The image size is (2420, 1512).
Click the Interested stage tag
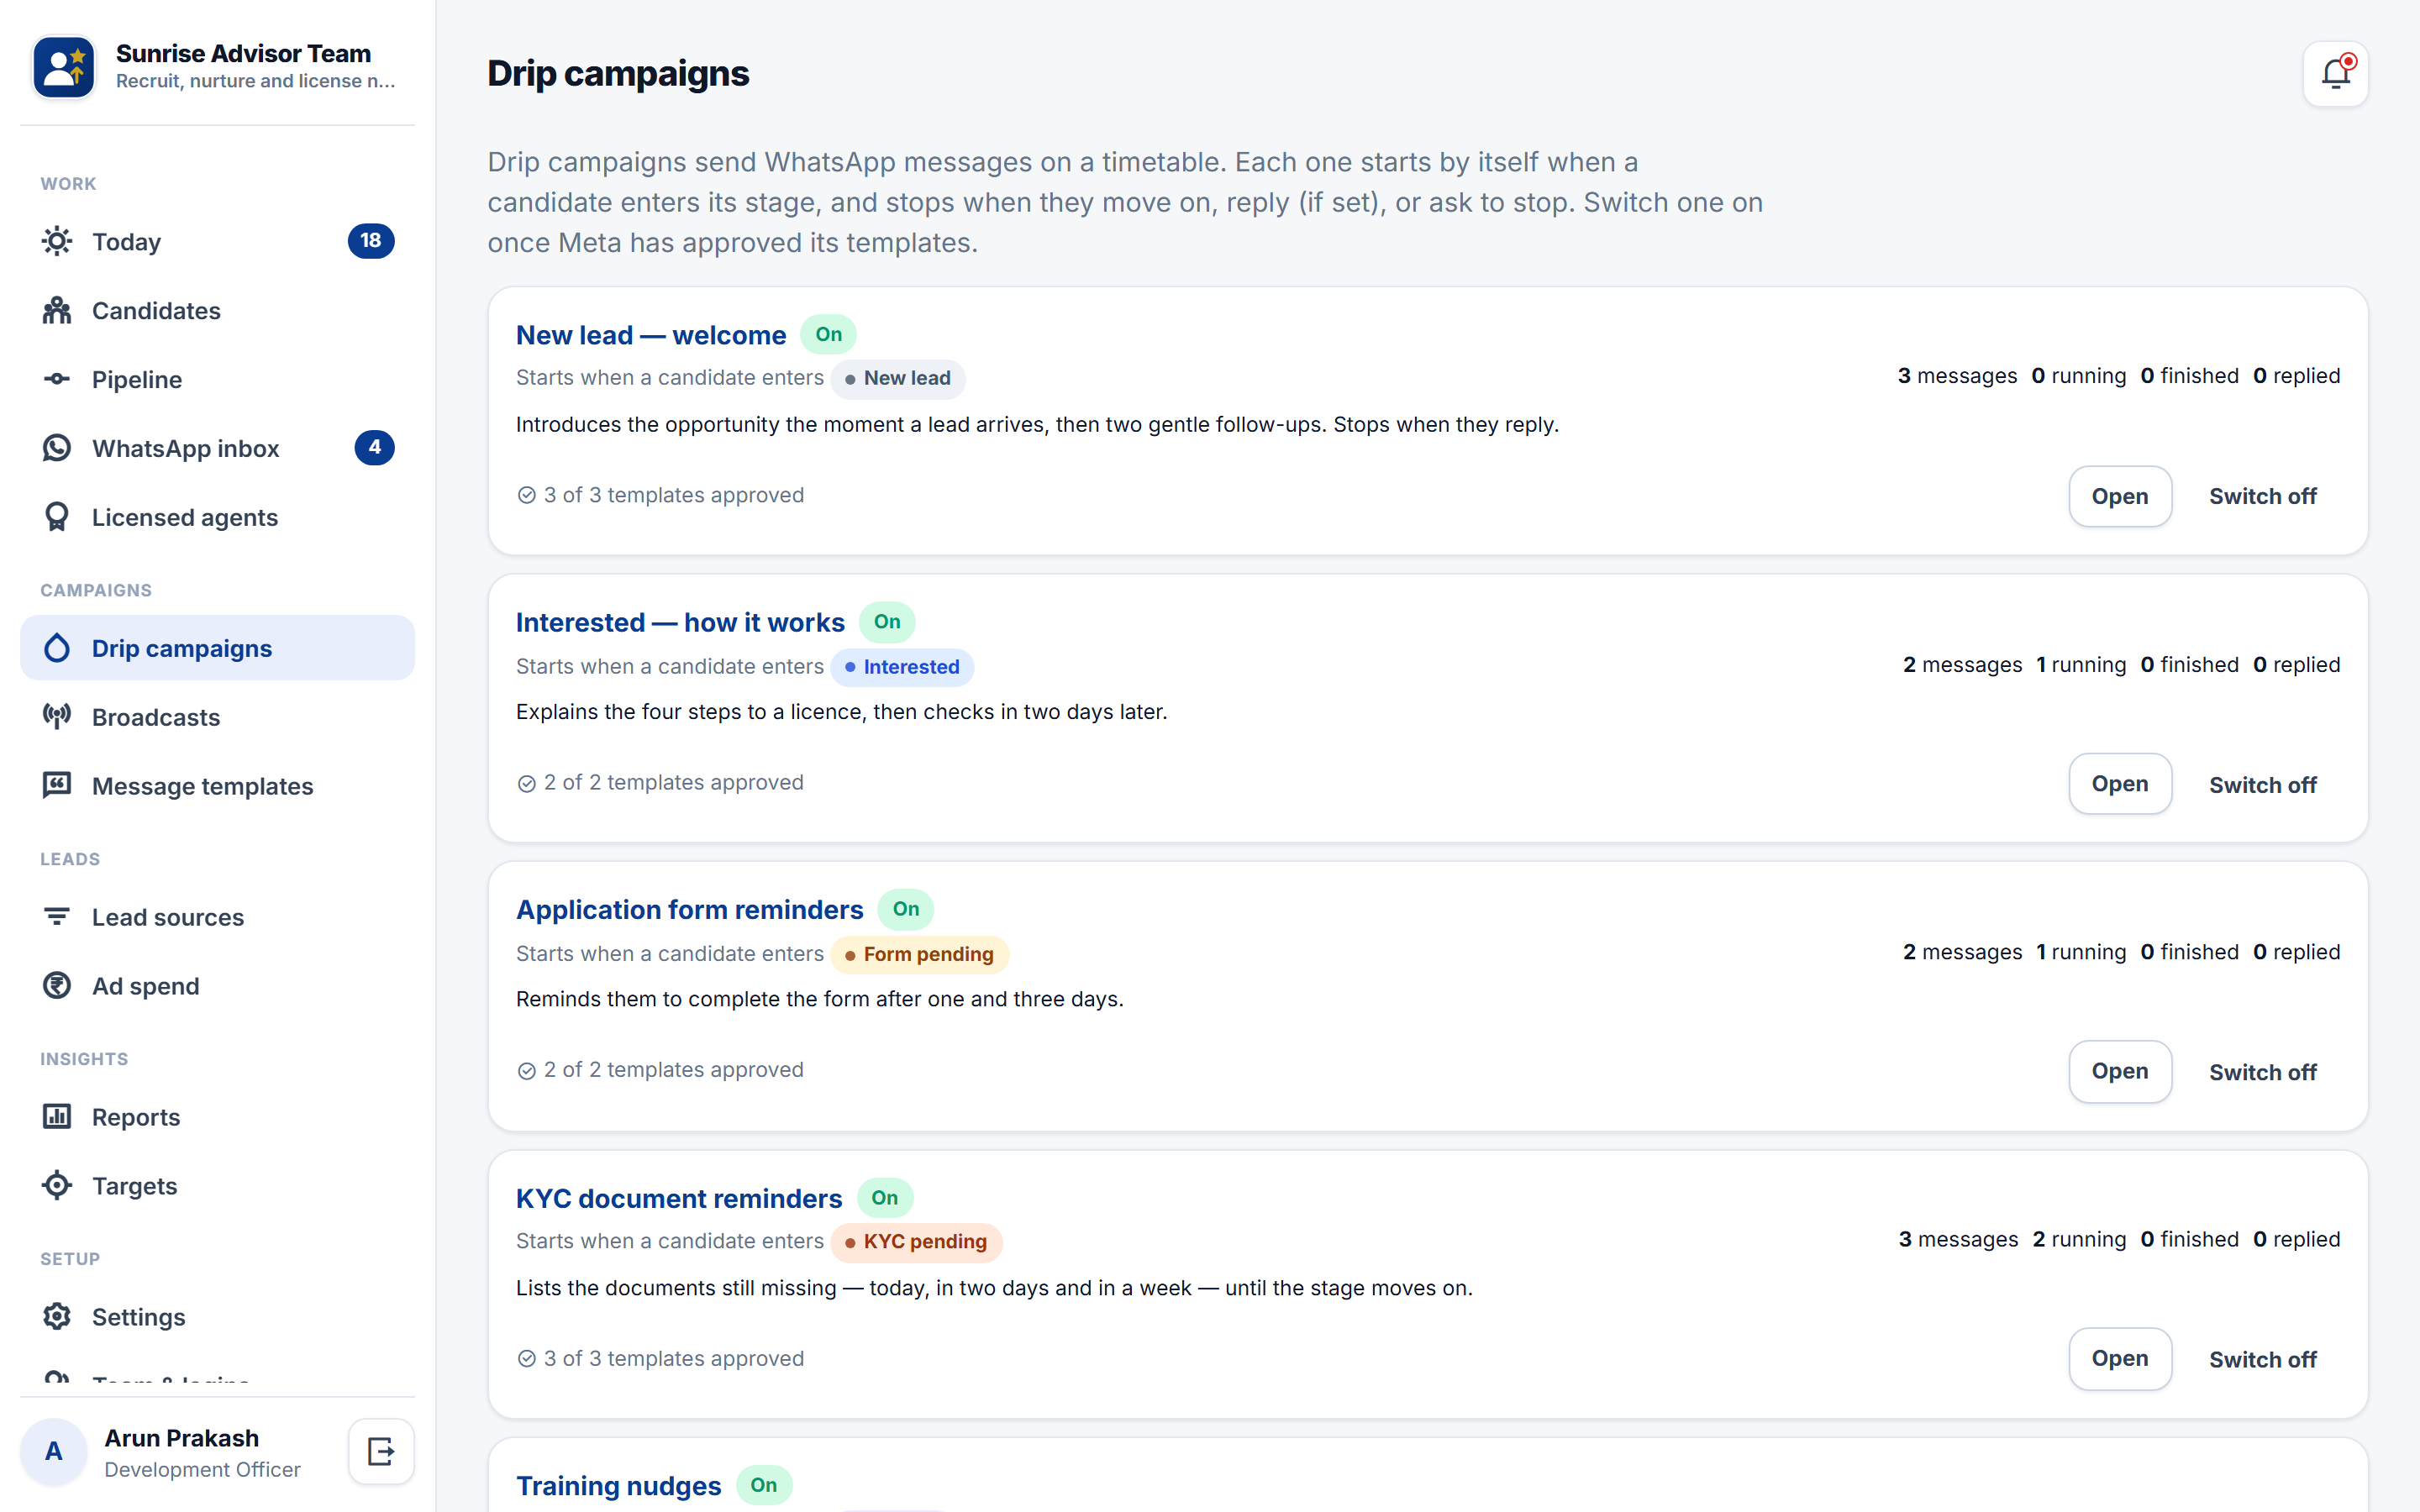click(x=902, y=667)
